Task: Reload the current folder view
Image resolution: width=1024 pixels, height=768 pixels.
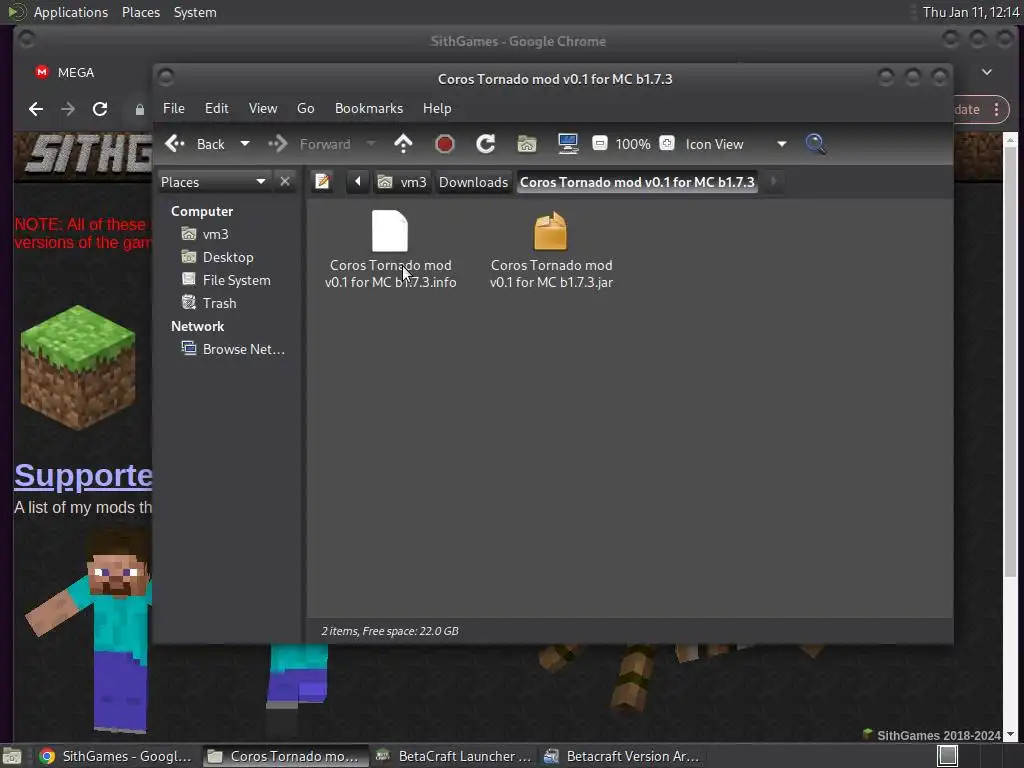Action: [485, 144]
